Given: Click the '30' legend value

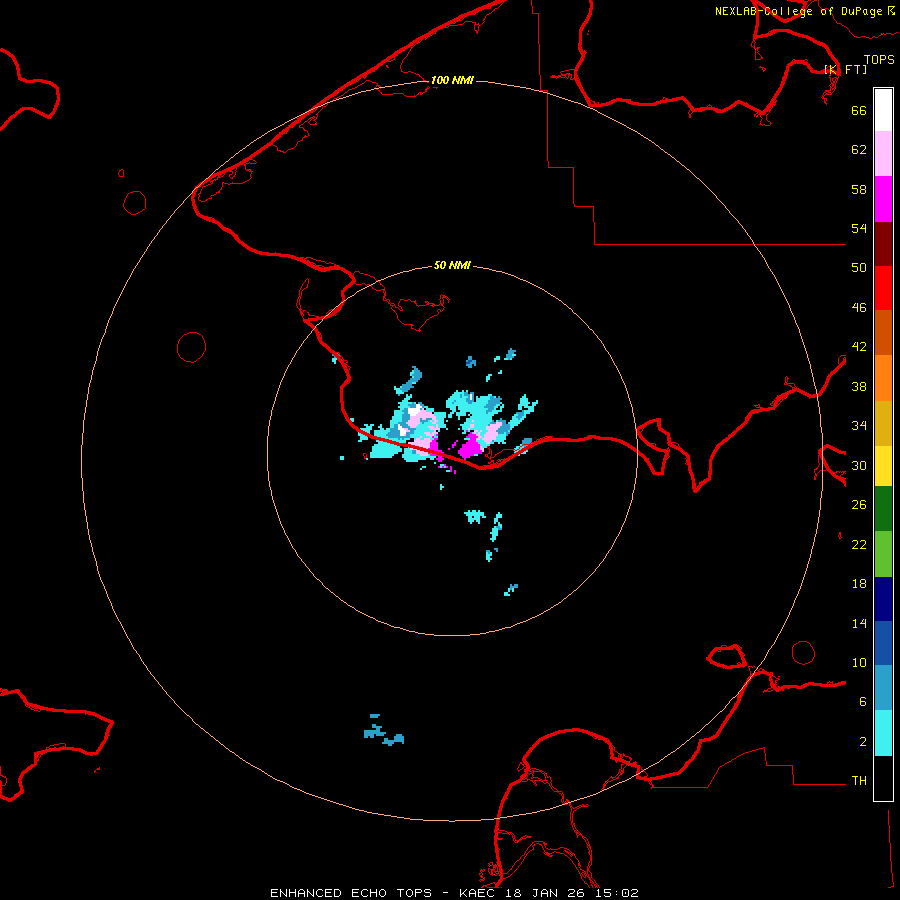Looking at the screenshot, I should tap(859, 465).
